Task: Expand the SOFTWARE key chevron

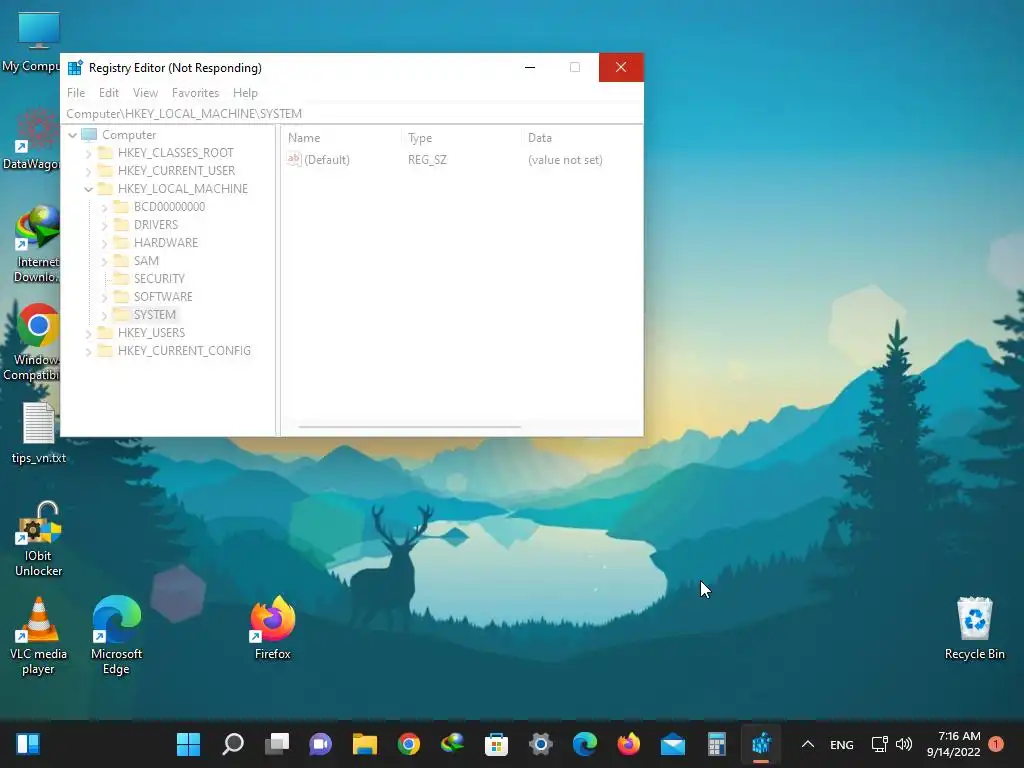Action: click(x=104, y=298)
